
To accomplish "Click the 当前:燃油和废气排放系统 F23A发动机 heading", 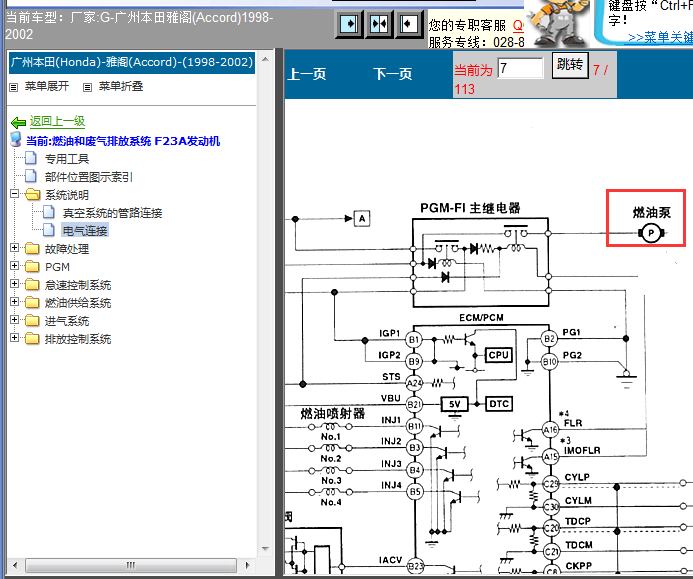I will 123,141.
